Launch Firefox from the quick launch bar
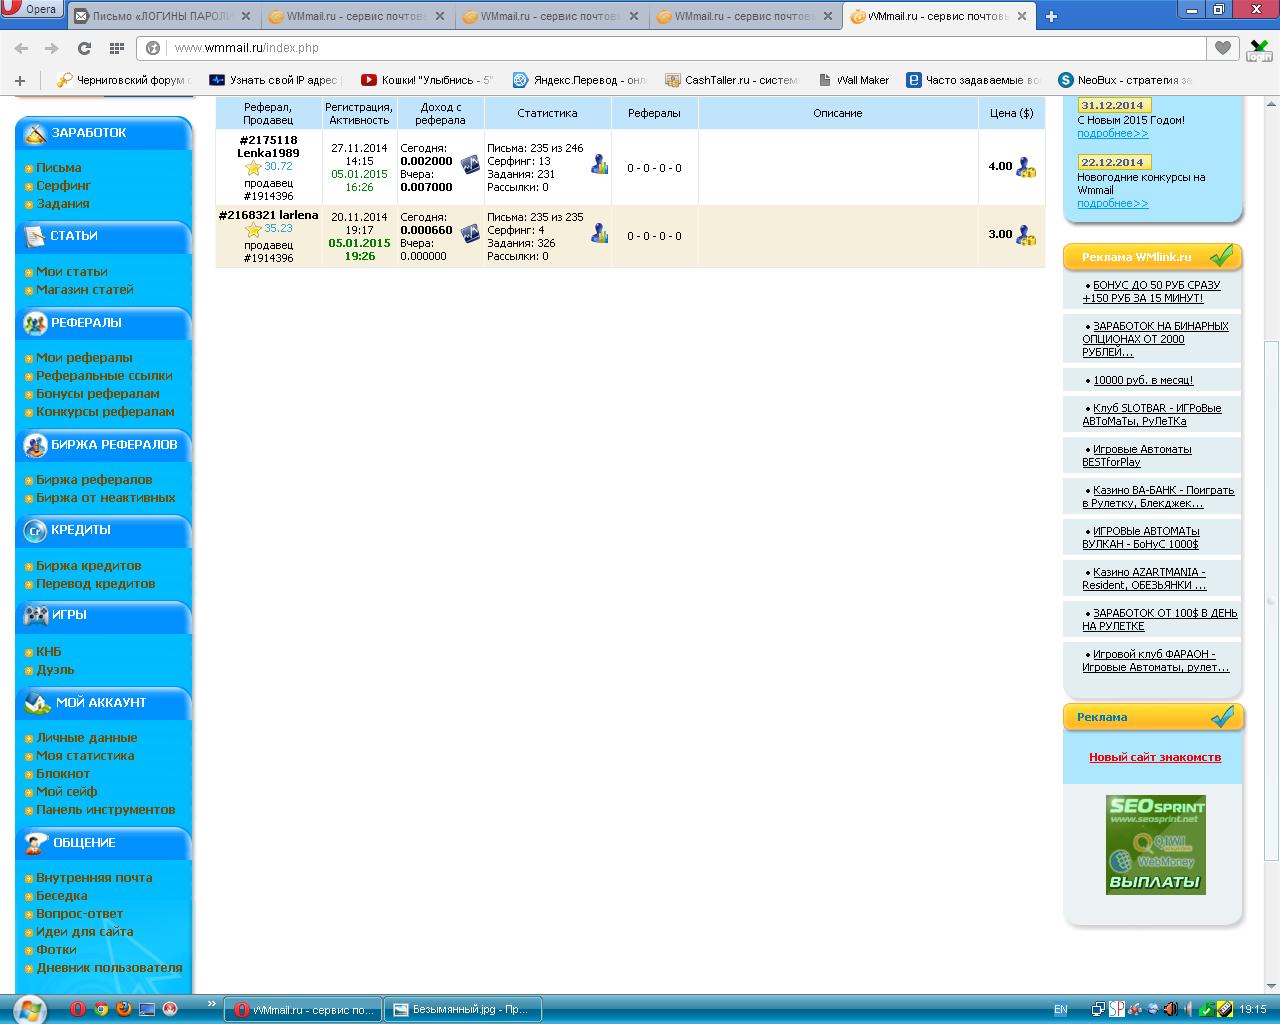 click(x=123, y=1009)
